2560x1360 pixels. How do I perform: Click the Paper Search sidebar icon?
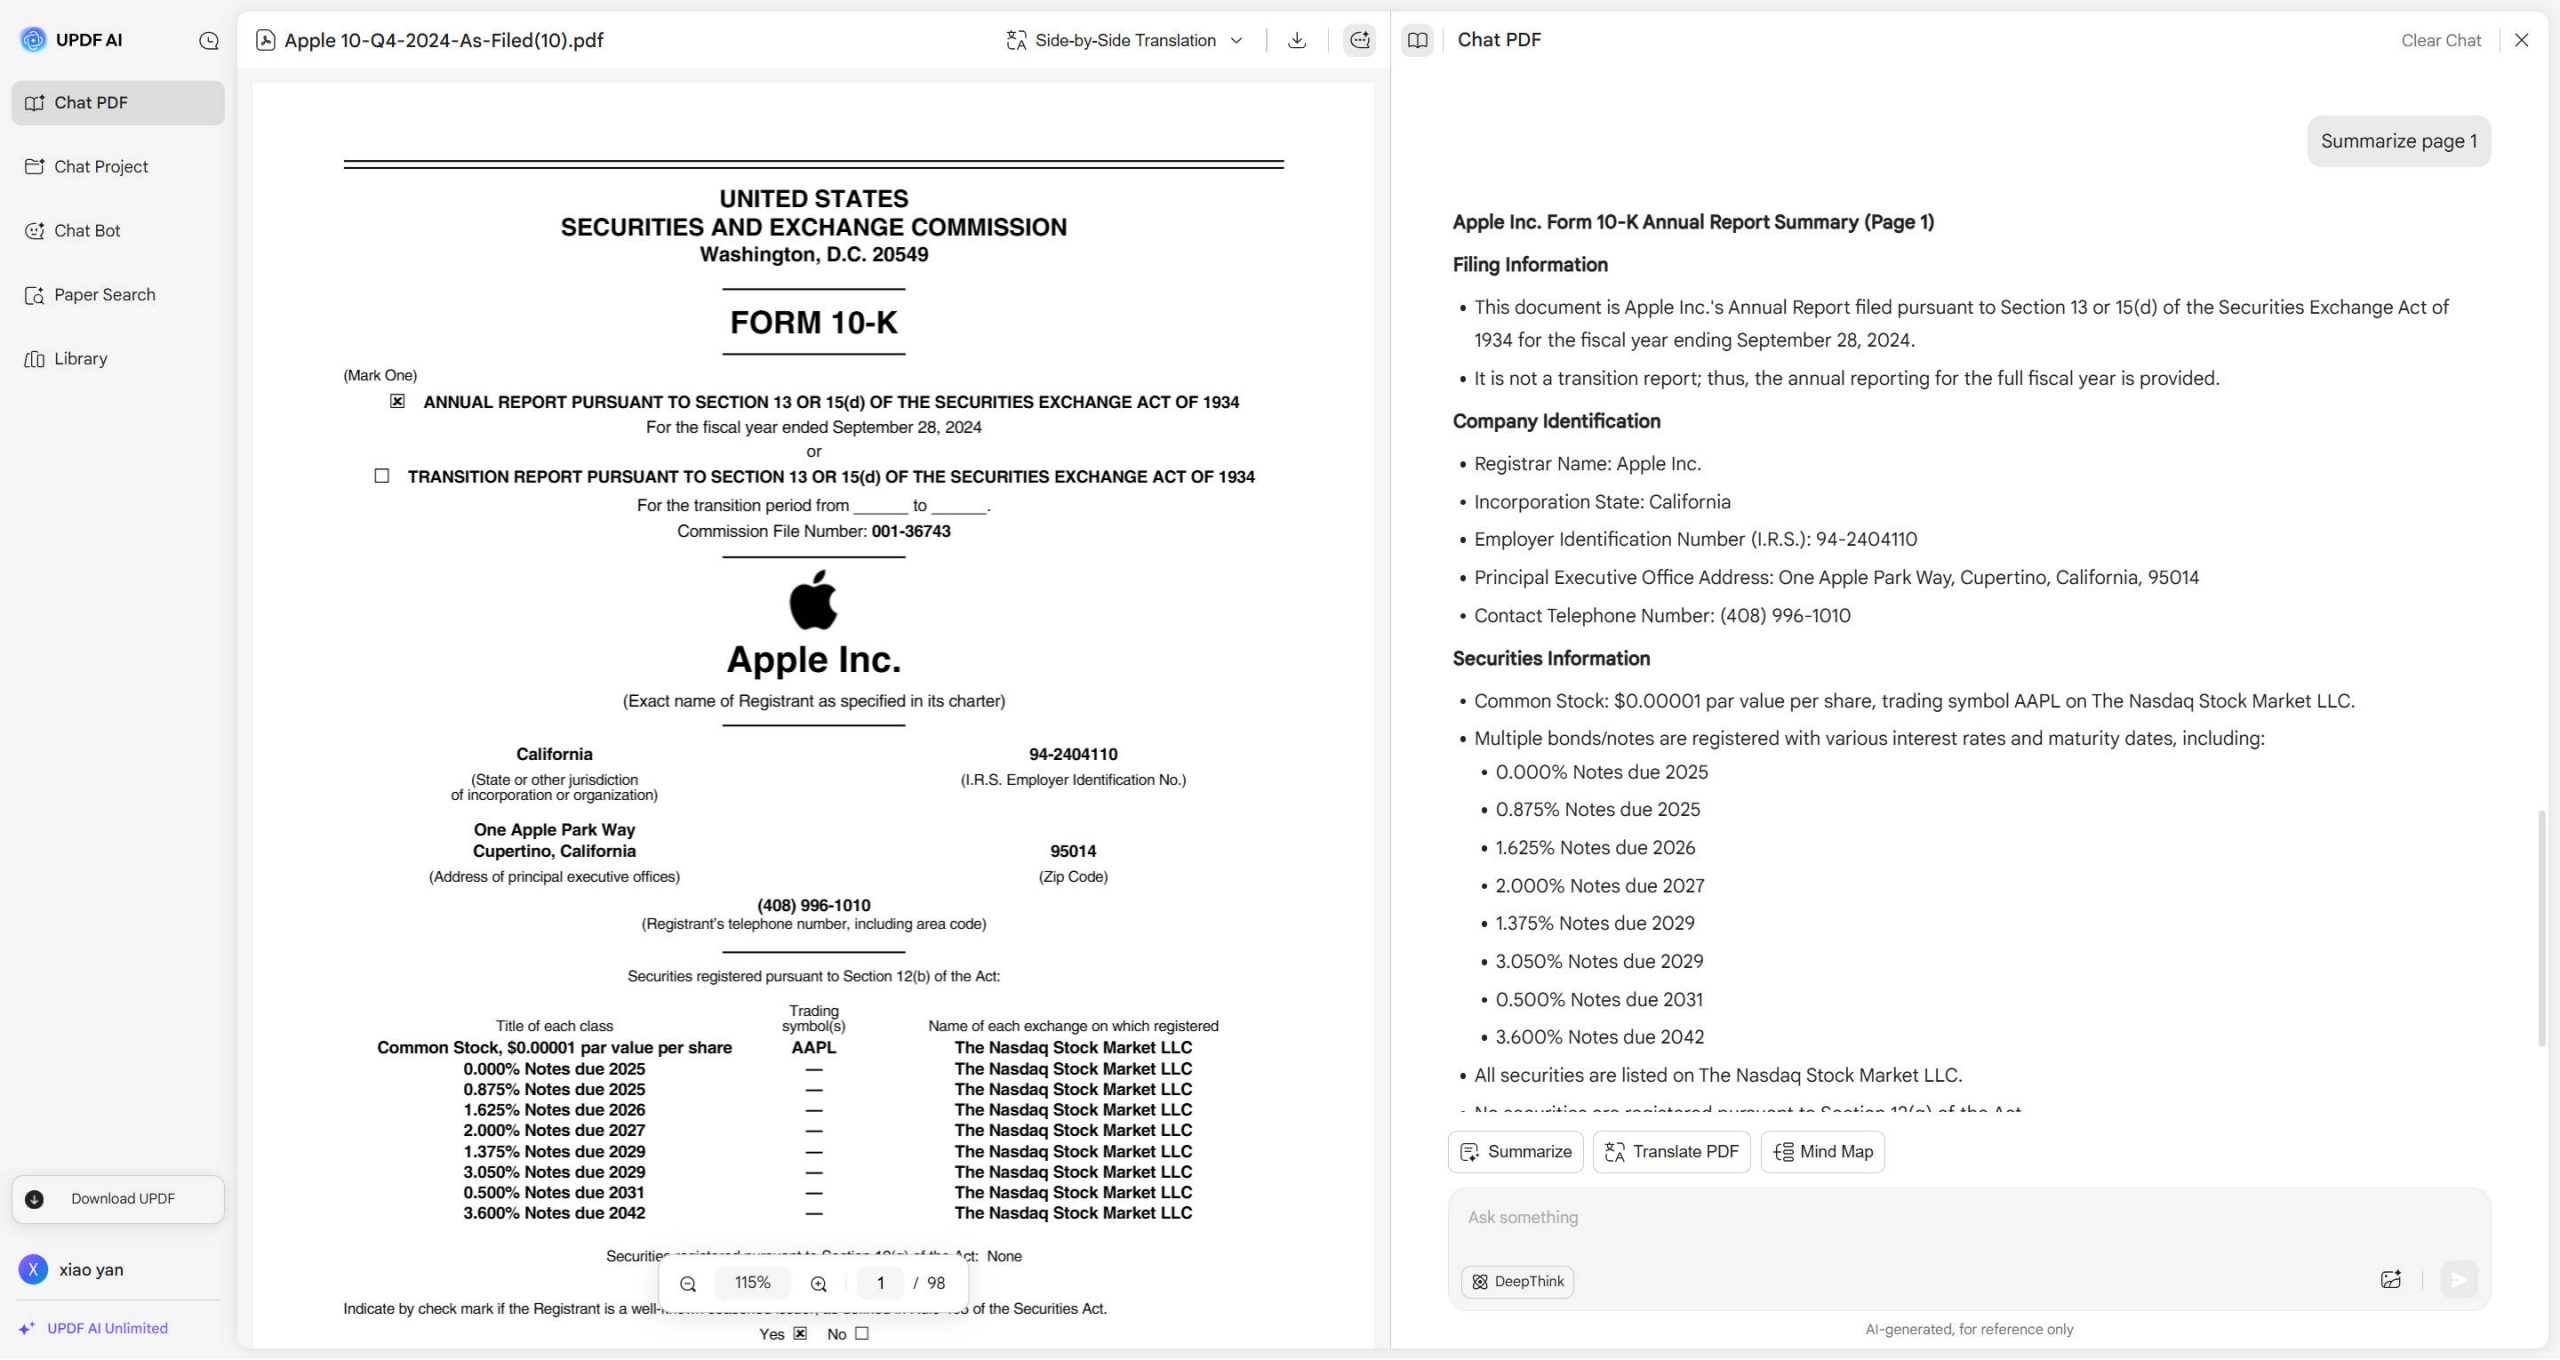(35, 295)
